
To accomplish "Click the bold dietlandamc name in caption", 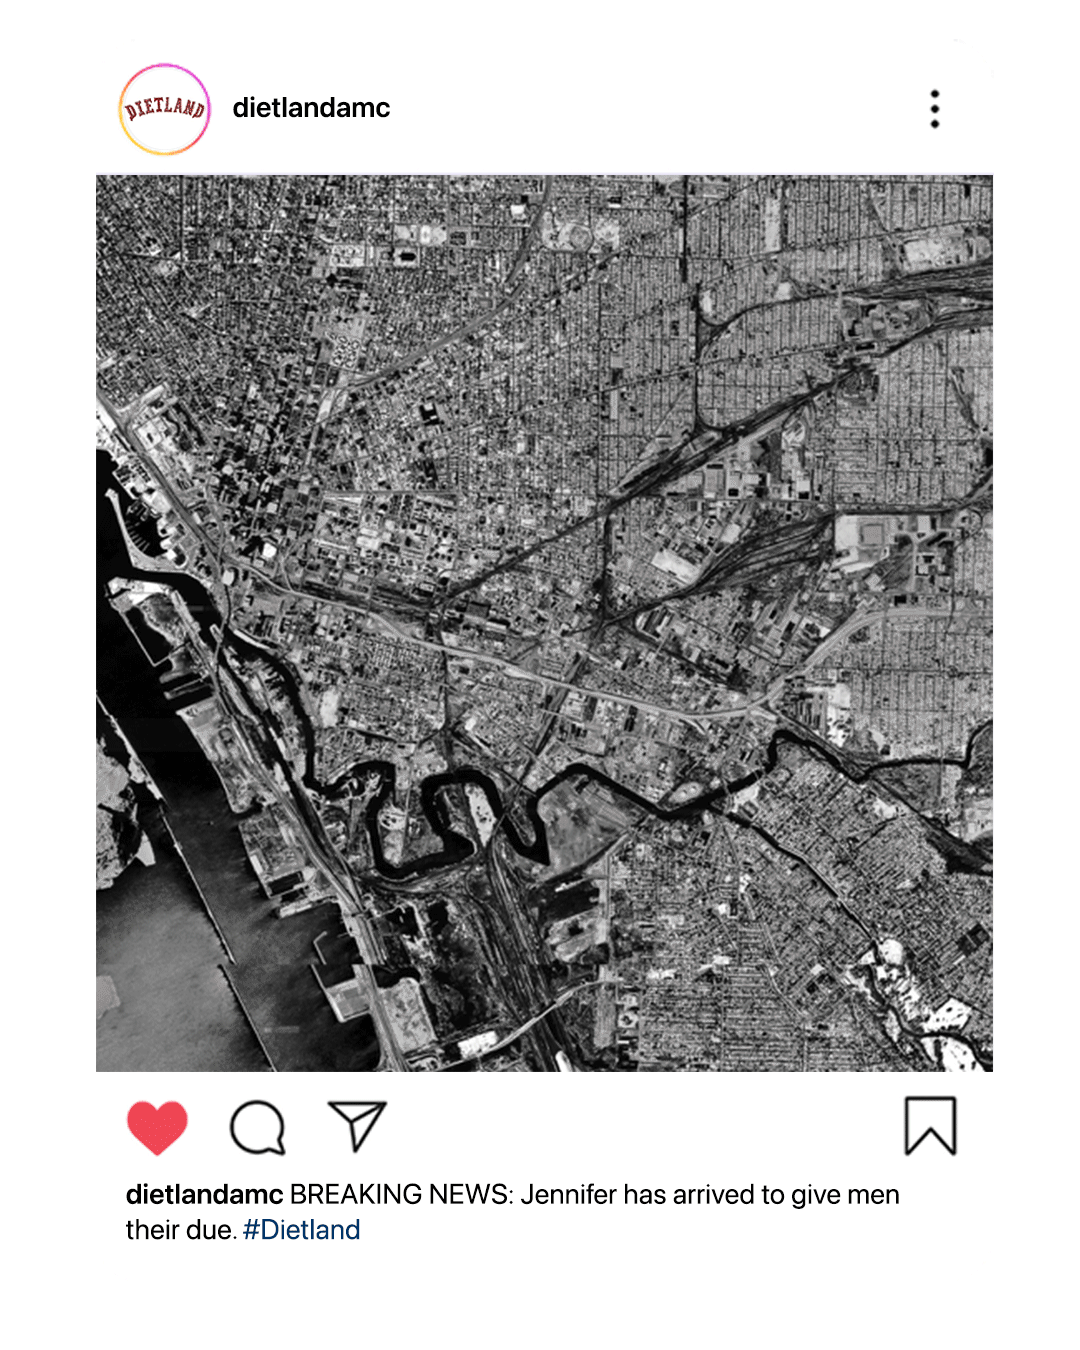I will click(x=204, y=1195).
